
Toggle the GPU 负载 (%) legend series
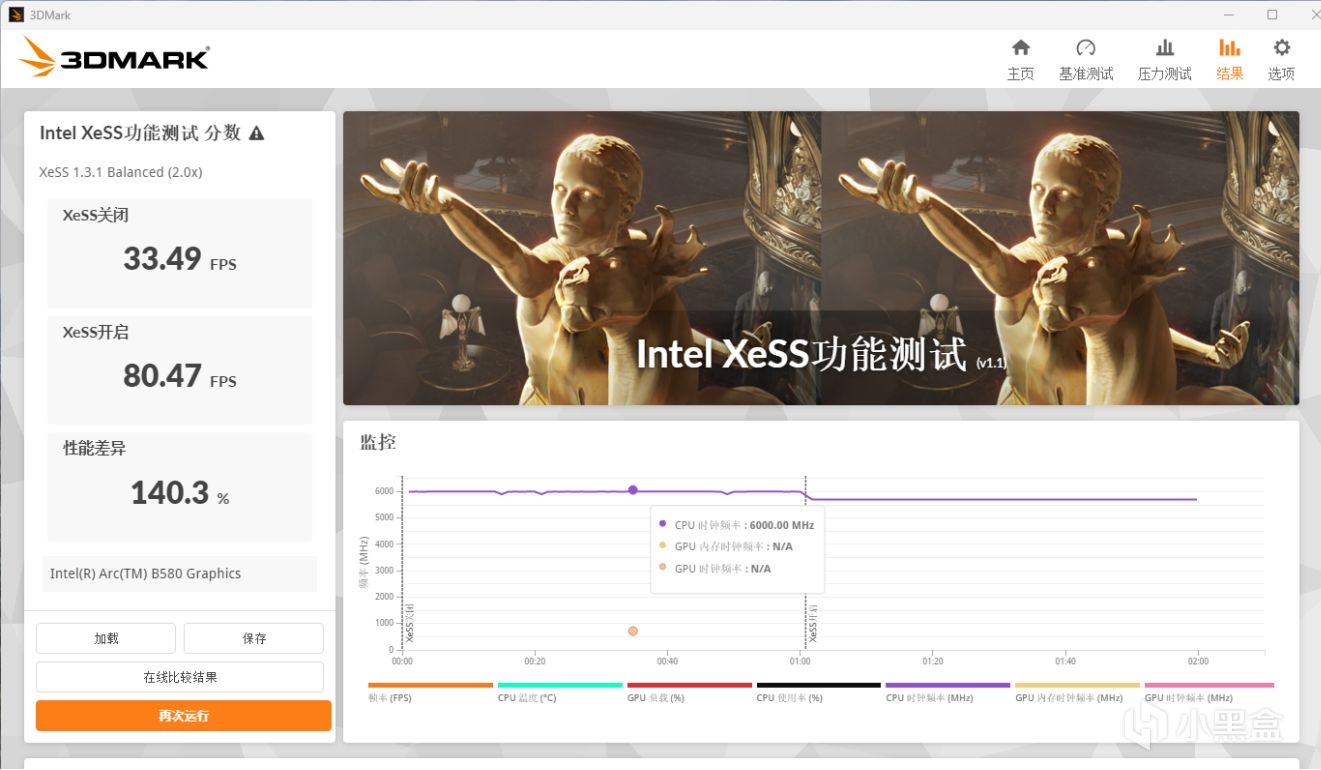click(x=689, y=692)
